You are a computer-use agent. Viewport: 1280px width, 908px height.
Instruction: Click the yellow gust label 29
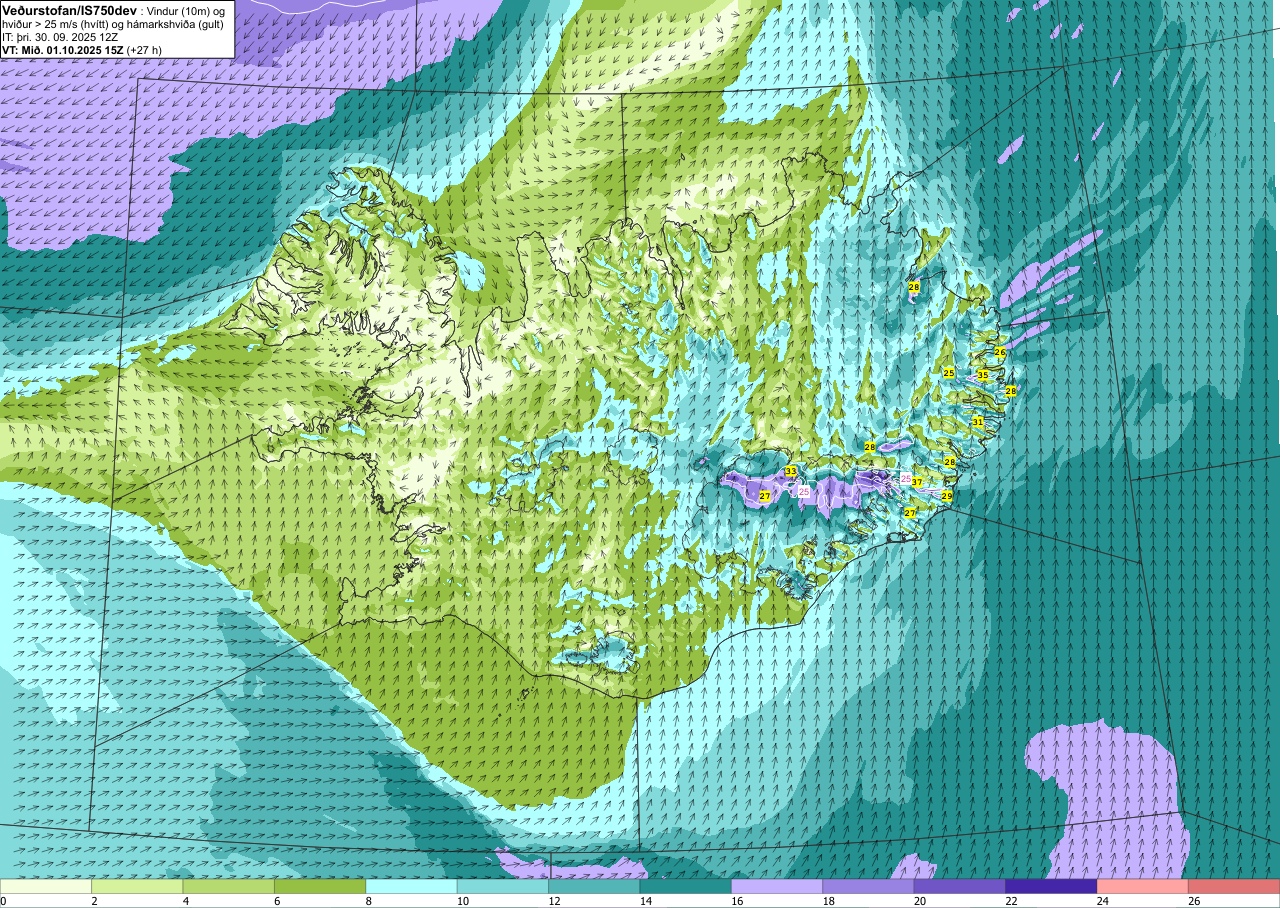[947, 496]
